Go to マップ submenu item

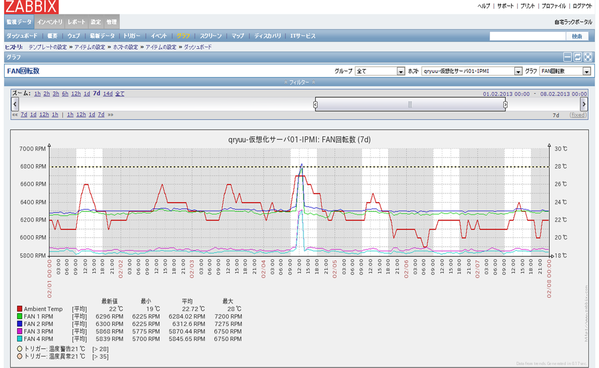(x=238, y=36)
